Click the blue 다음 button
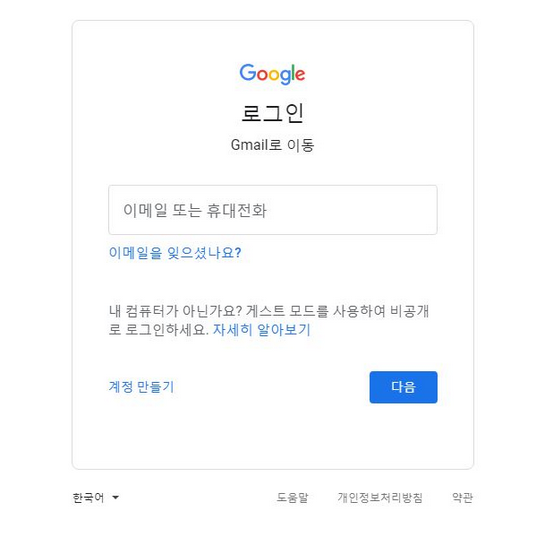551x542 pixels. pyautogui.click(x=403, y=387)
